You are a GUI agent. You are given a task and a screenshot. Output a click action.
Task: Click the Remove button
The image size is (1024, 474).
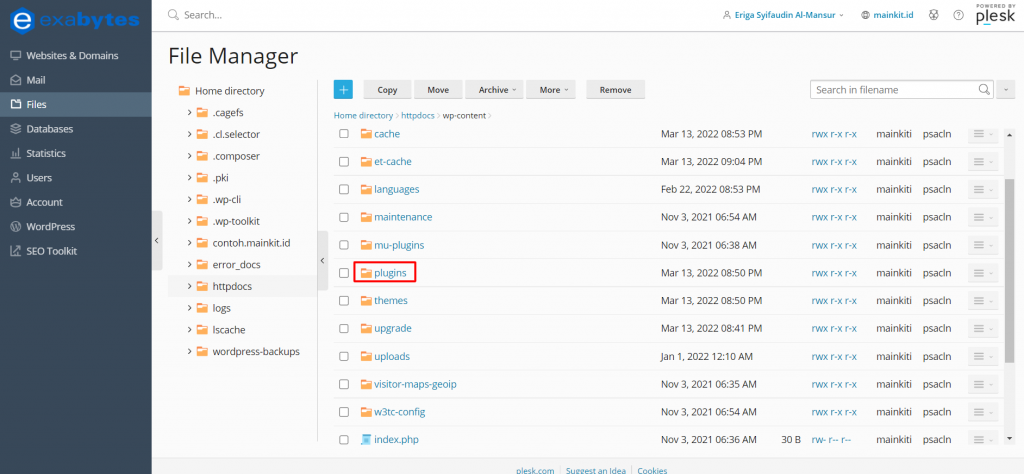tap(615, 90)
